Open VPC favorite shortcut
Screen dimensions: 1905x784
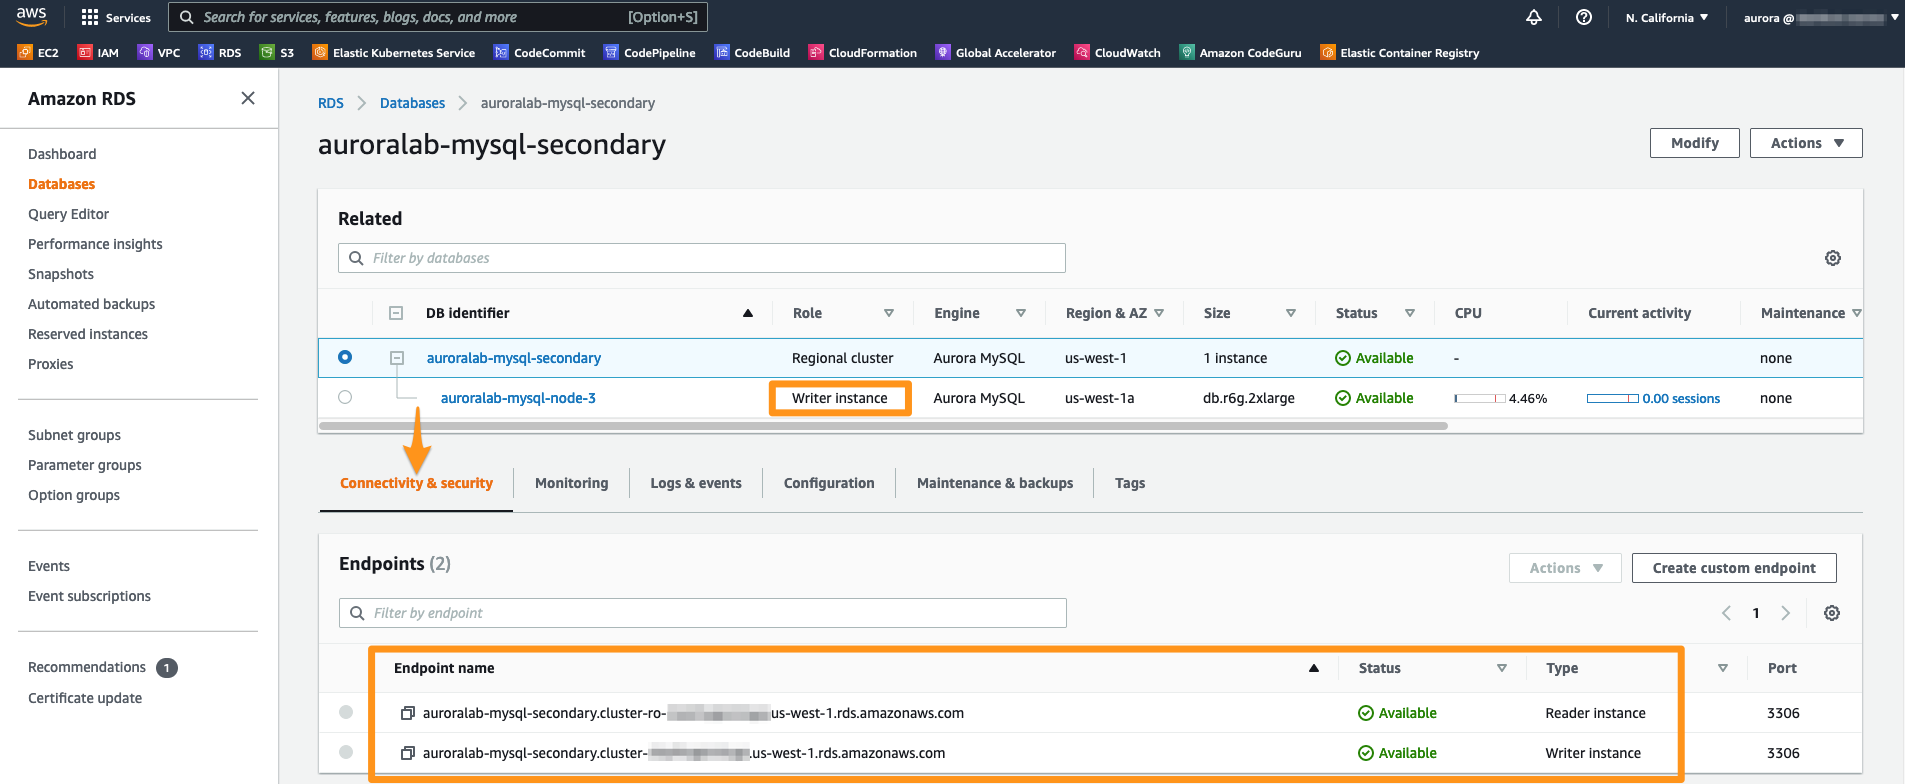(x=159, y=53)
